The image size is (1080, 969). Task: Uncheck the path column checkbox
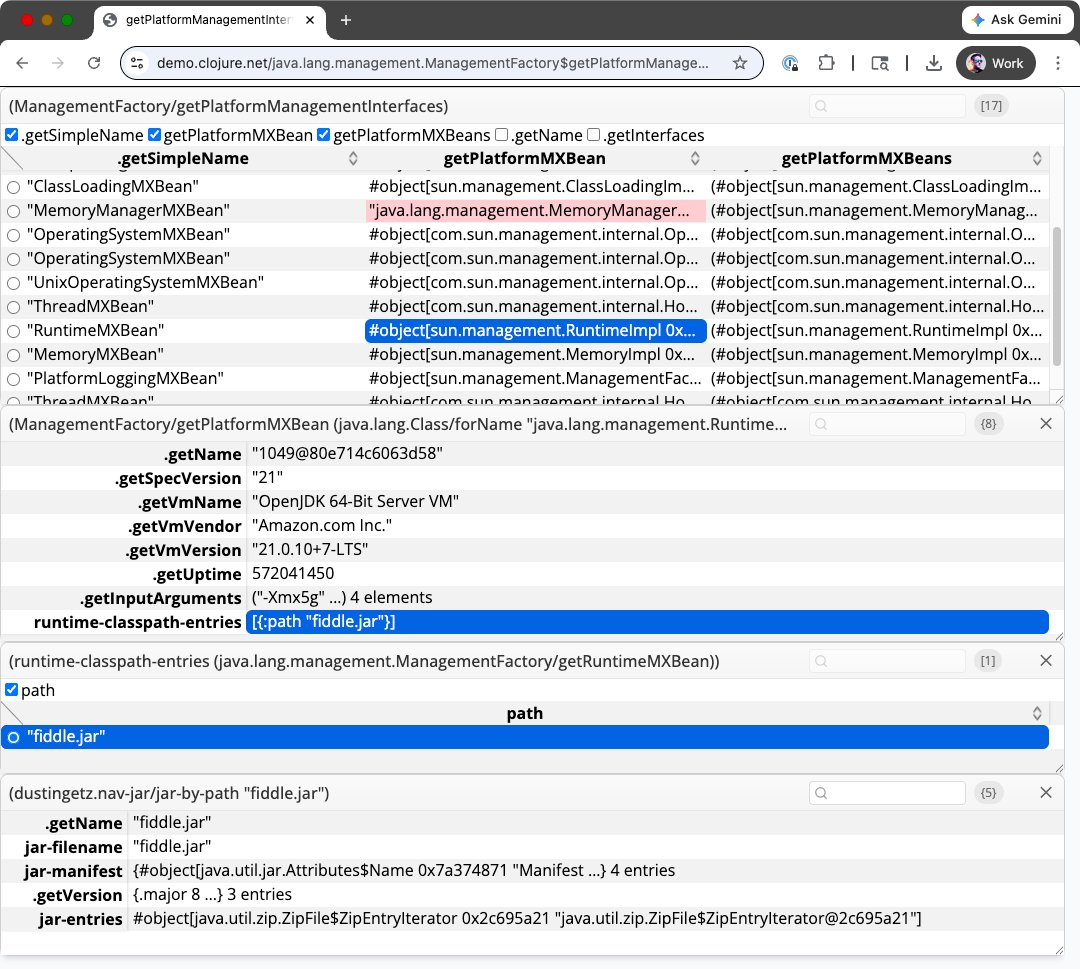point(12,689)
